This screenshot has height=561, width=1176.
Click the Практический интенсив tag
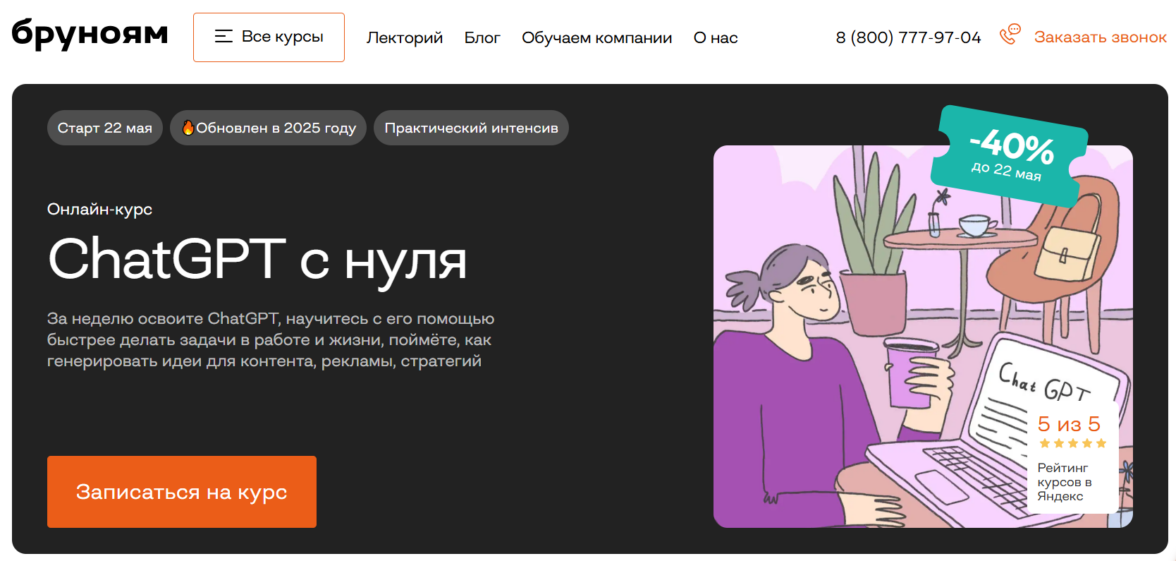coord(471,128)
